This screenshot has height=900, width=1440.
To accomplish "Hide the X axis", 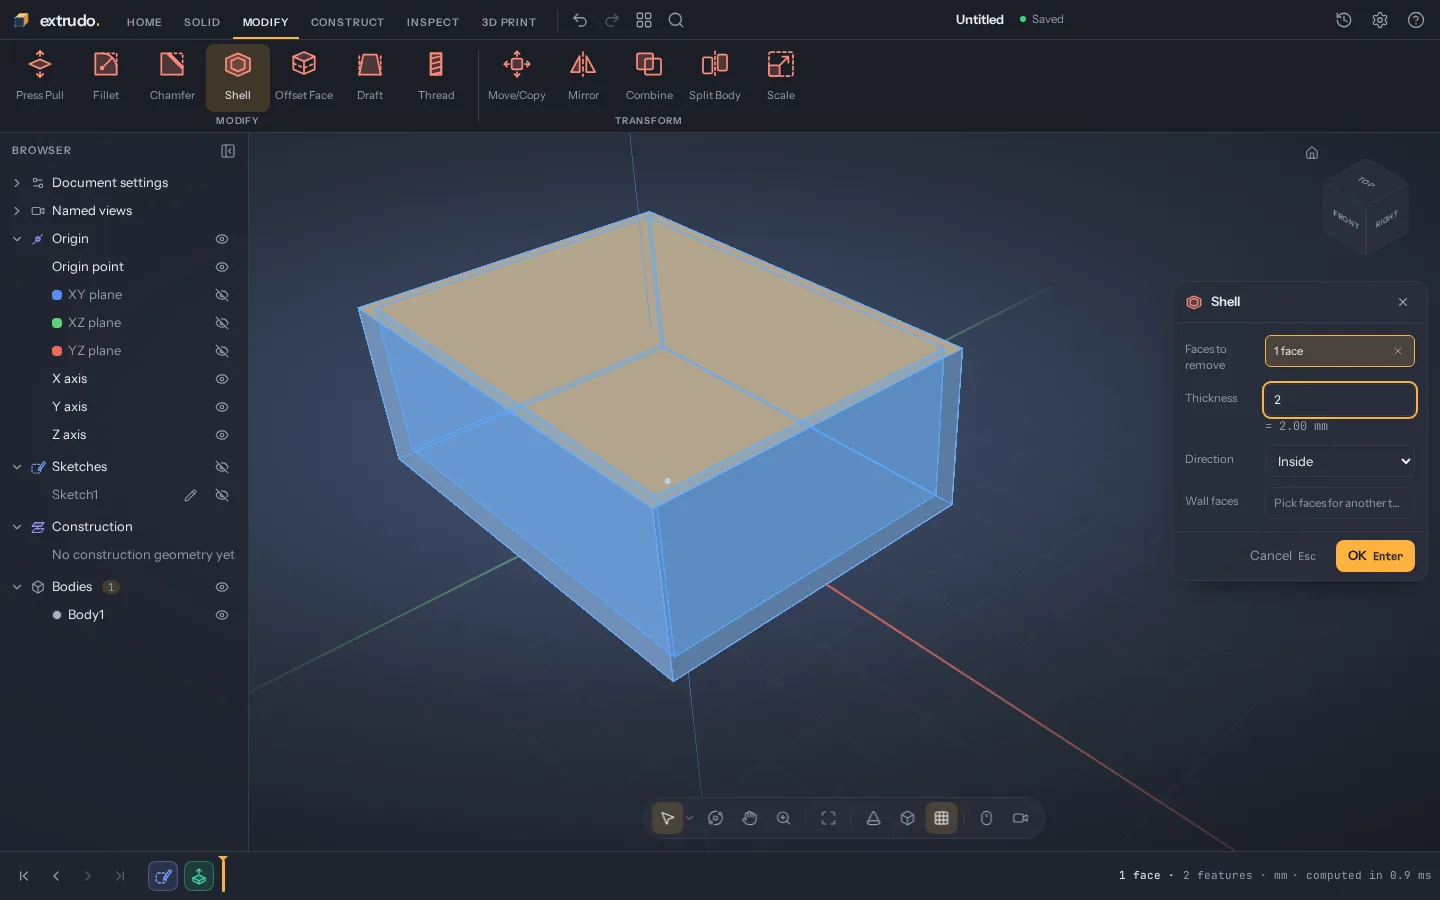I will [x=222, y=379].
